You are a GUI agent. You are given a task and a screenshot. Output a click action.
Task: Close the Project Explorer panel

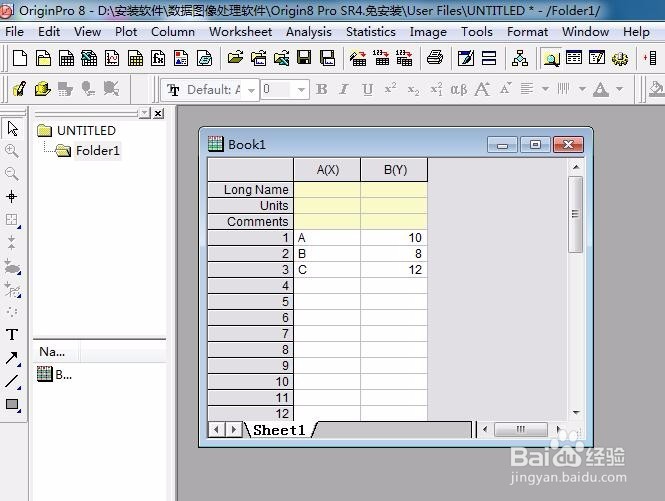point(158,114)
